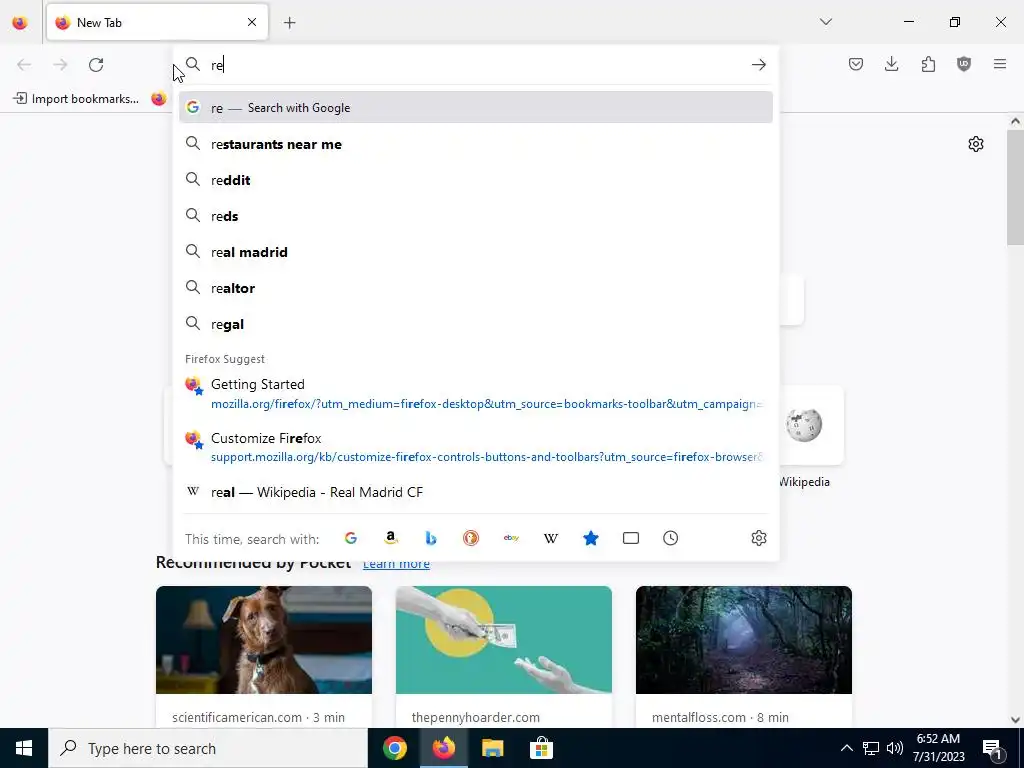Open the Firefox application menu
This screenshot has height=768, width=1024.
click(x=1000, y=64)
